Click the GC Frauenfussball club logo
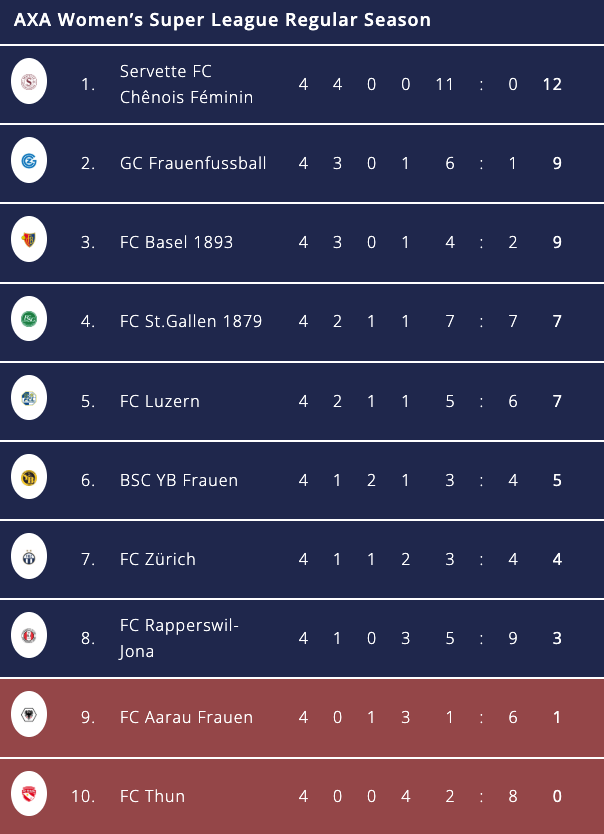The height and width of the screenshot is (834, 604). pyautogui.click(x=29, y=162)
